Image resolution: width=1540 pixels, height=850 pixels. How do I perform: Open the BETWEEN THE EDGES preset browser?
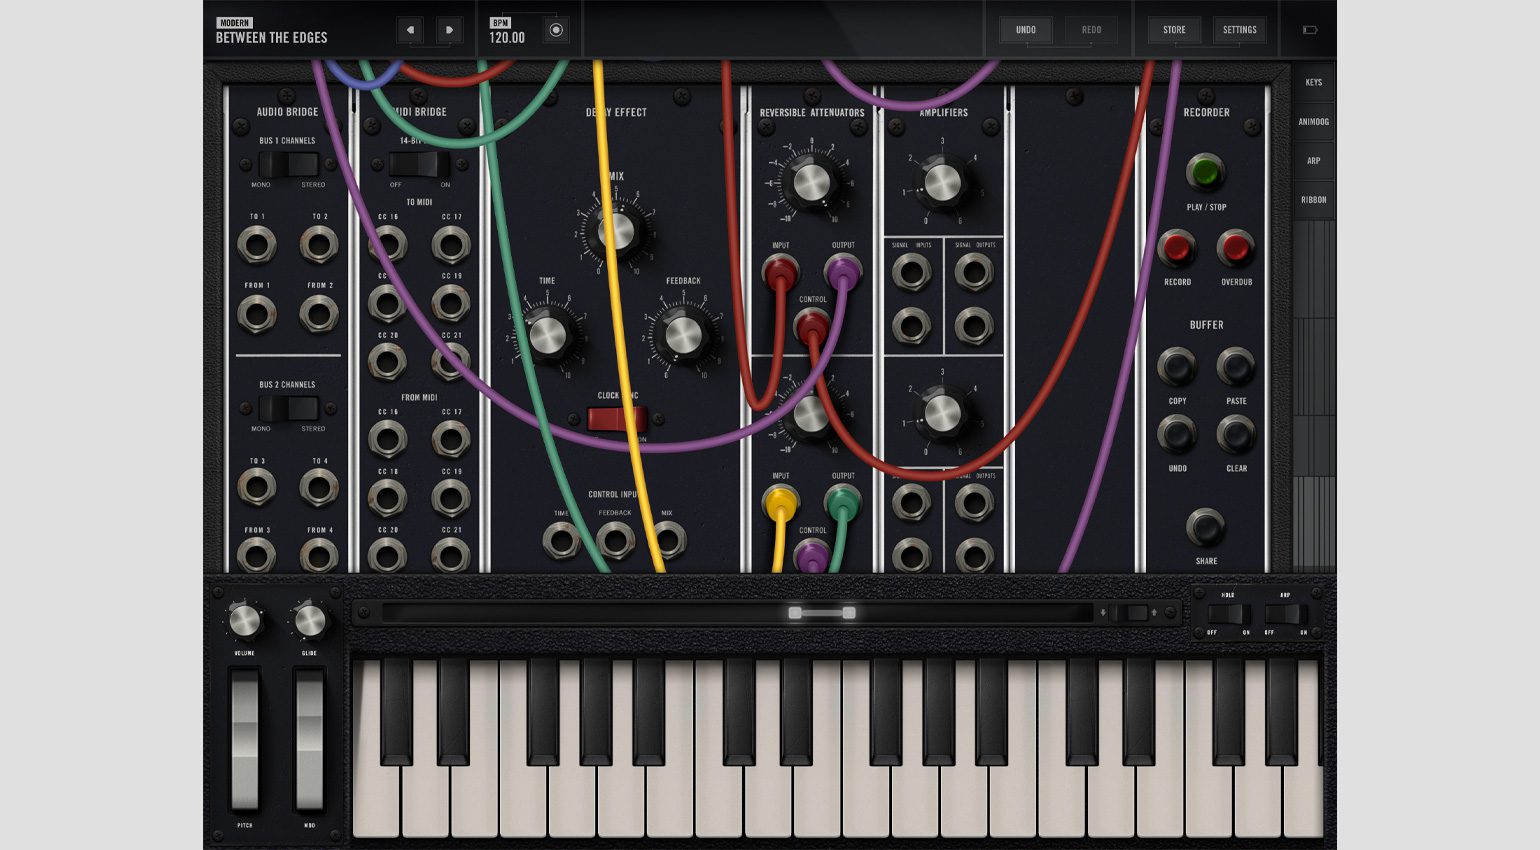coord(272,32)
